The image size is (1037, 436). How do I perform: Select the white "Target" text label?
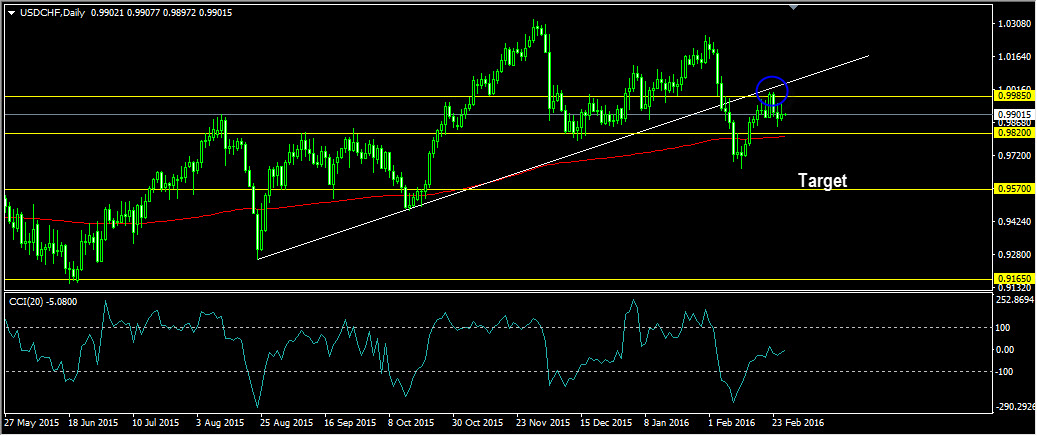tap(822, 181)
